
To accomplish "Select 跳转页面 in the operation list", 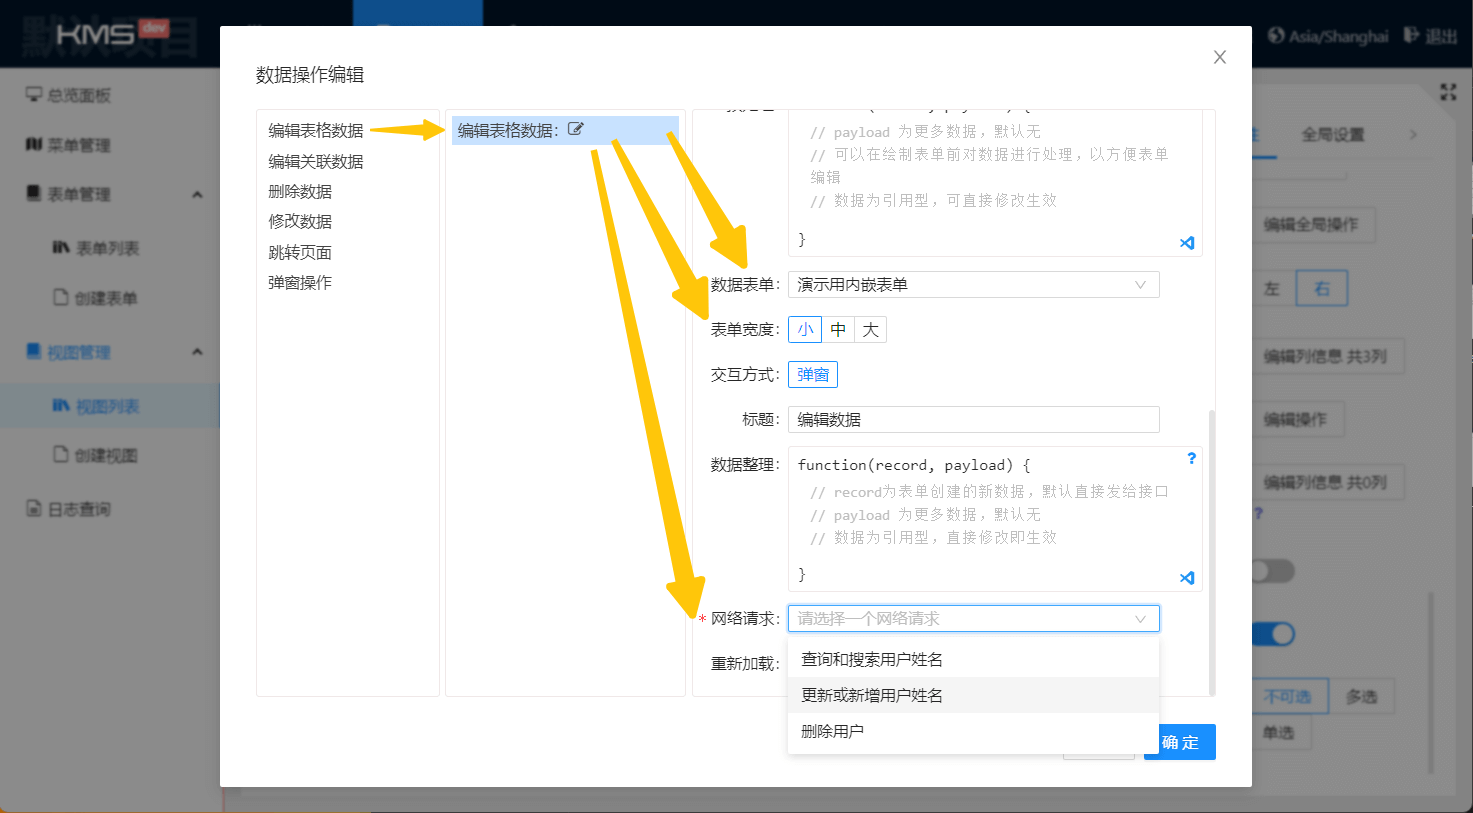I will (300, 253).
